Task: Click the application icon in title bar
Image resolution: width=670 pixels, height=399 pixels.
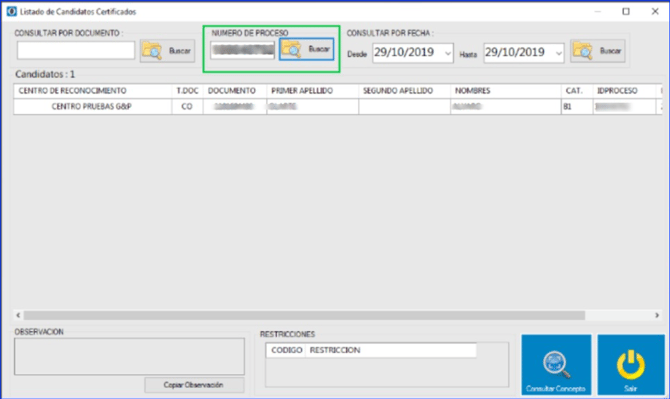Action: pyautogui.click(x=12, y=12)
